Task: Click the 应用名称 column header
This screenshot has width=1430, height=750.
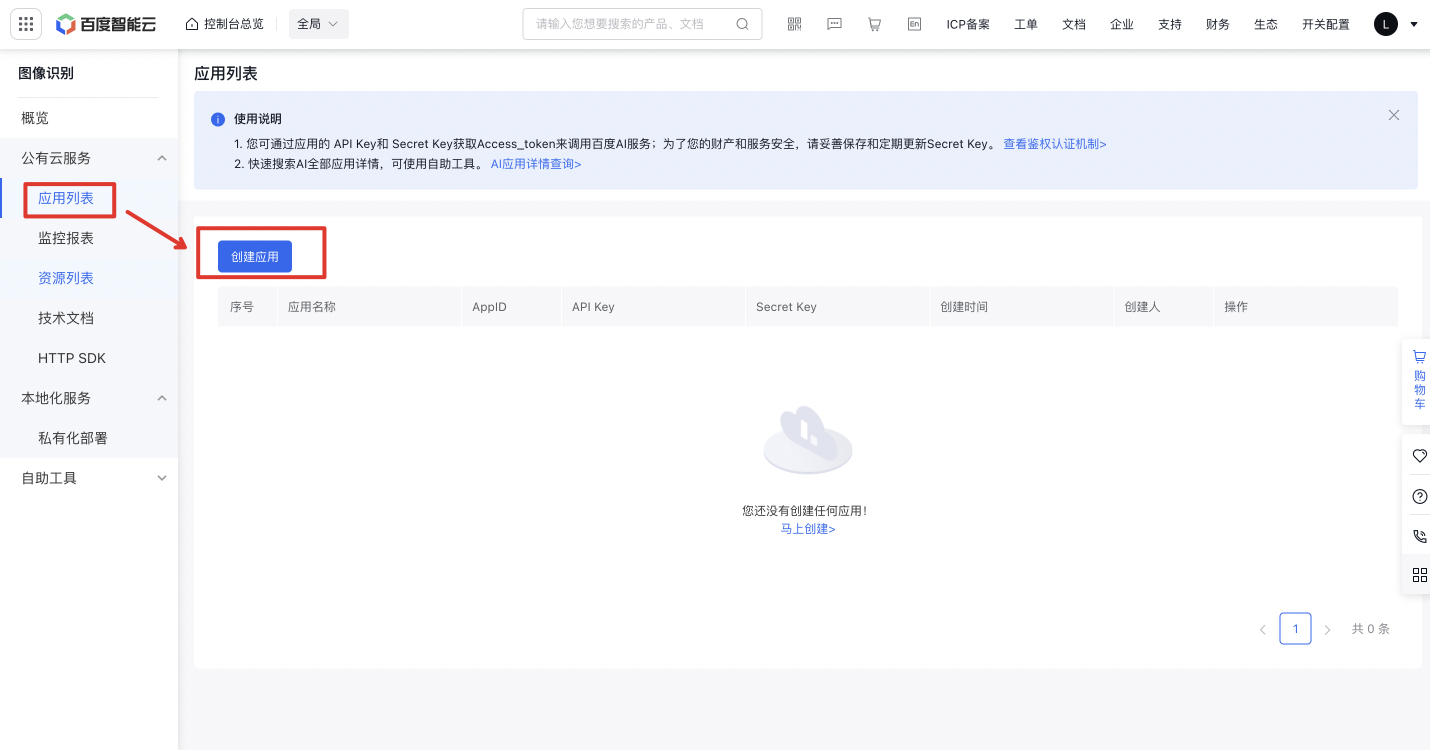Action: click(x=312, y=307)
